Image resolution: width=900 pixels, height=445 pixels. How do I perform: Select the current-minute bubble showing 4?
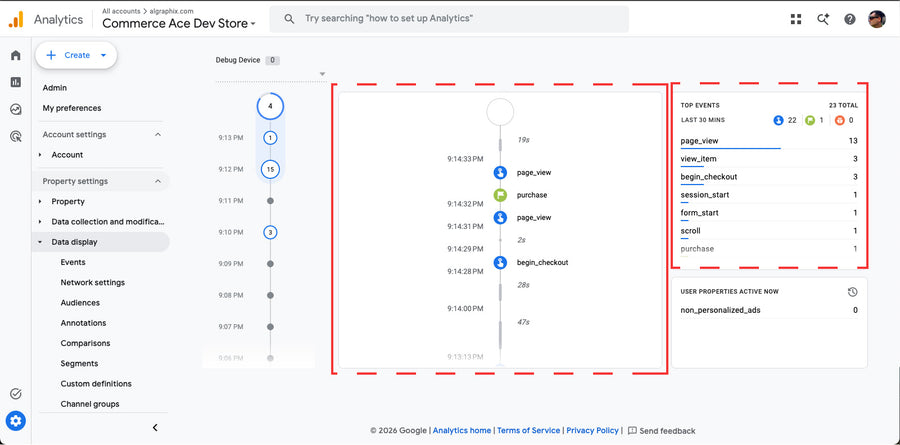[270, 106]
